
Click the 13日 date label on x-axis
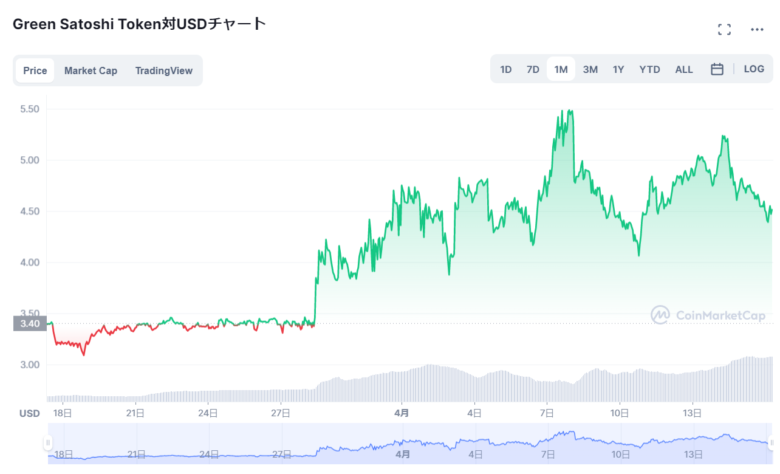(692, 413)
